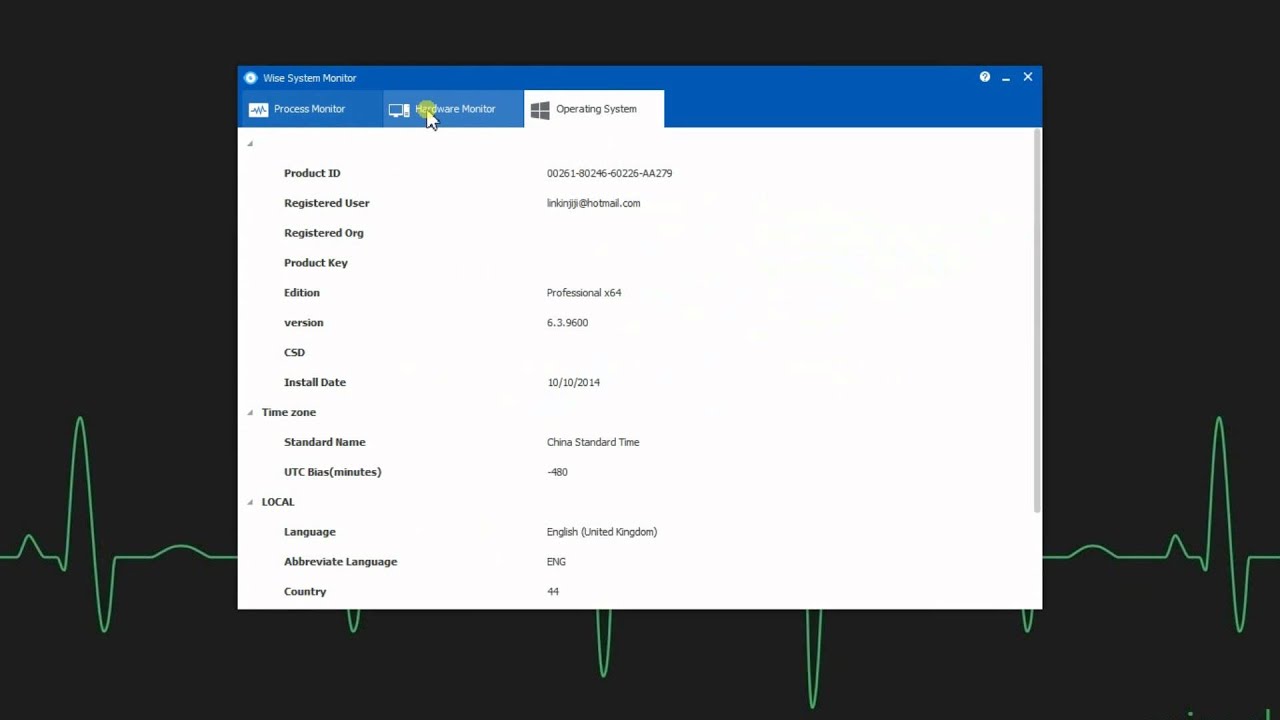The height and width of the screenshot is (720, 1280).
Task: Minimize the Wise System Monitor window
Action: (x=1006, y=77)
